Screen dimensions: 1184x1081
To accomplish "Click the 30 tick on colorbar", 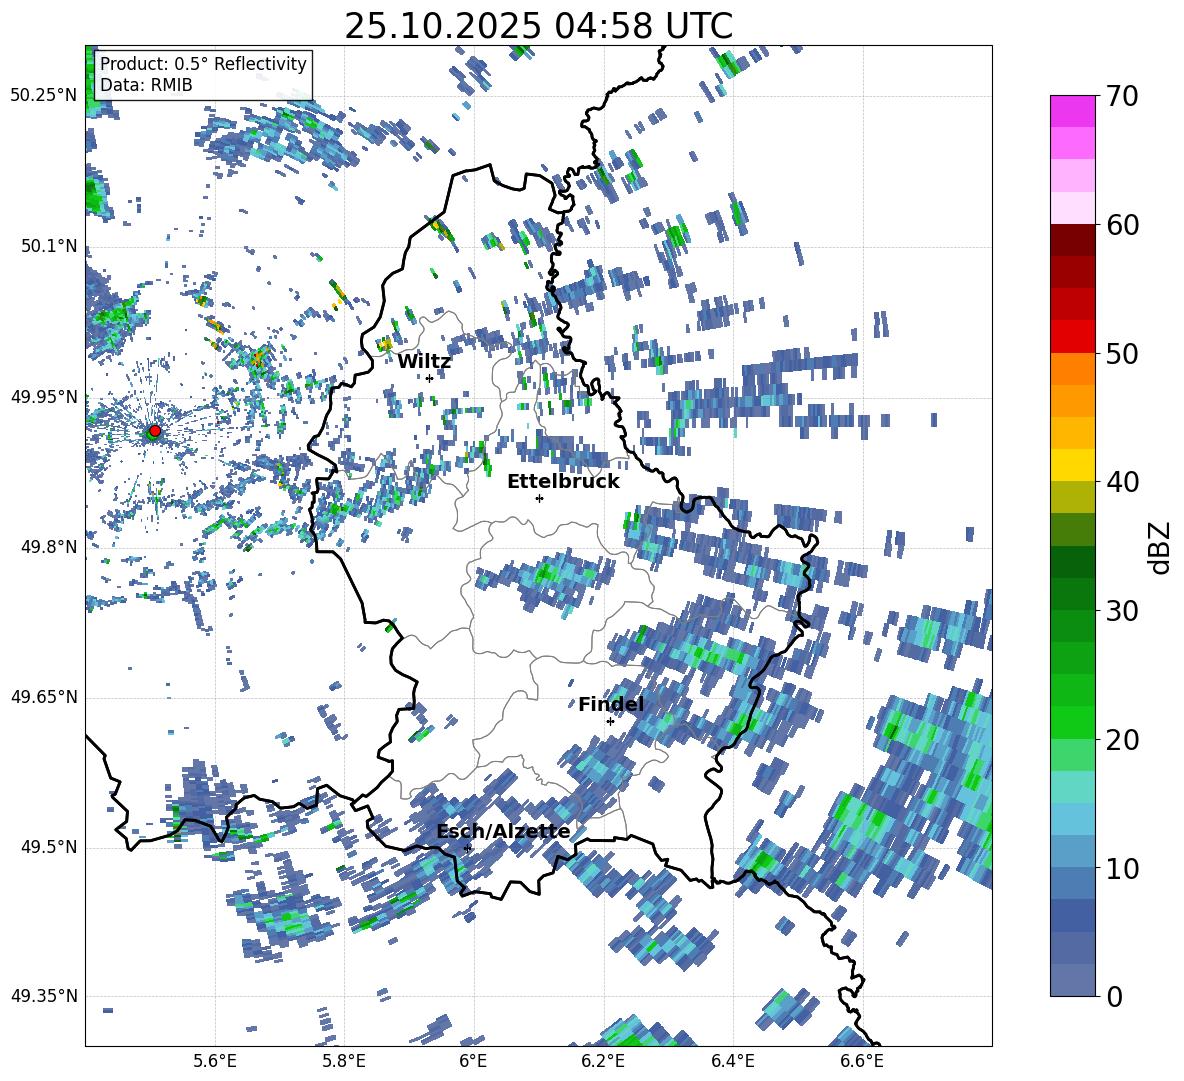I will 1121,611.
